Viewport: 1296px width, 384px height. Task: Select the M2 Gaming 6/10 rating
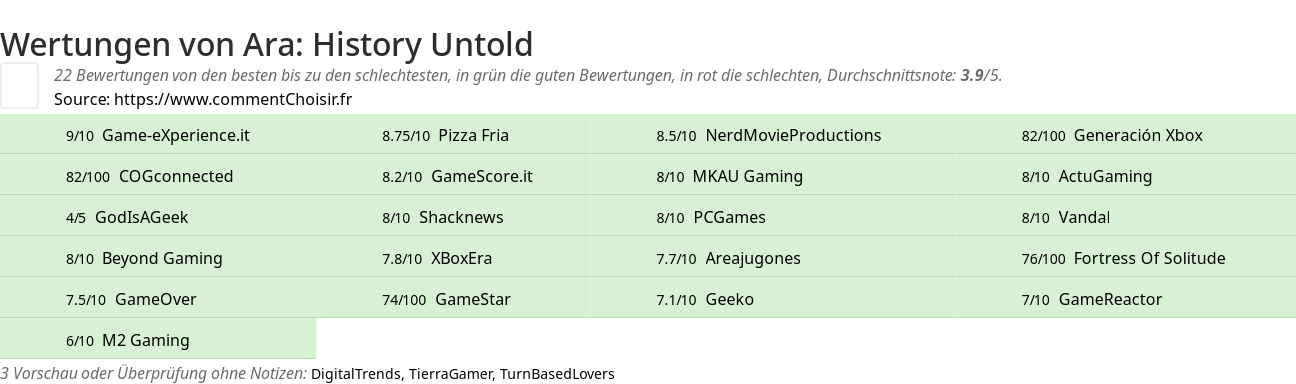tap(128, 340)
